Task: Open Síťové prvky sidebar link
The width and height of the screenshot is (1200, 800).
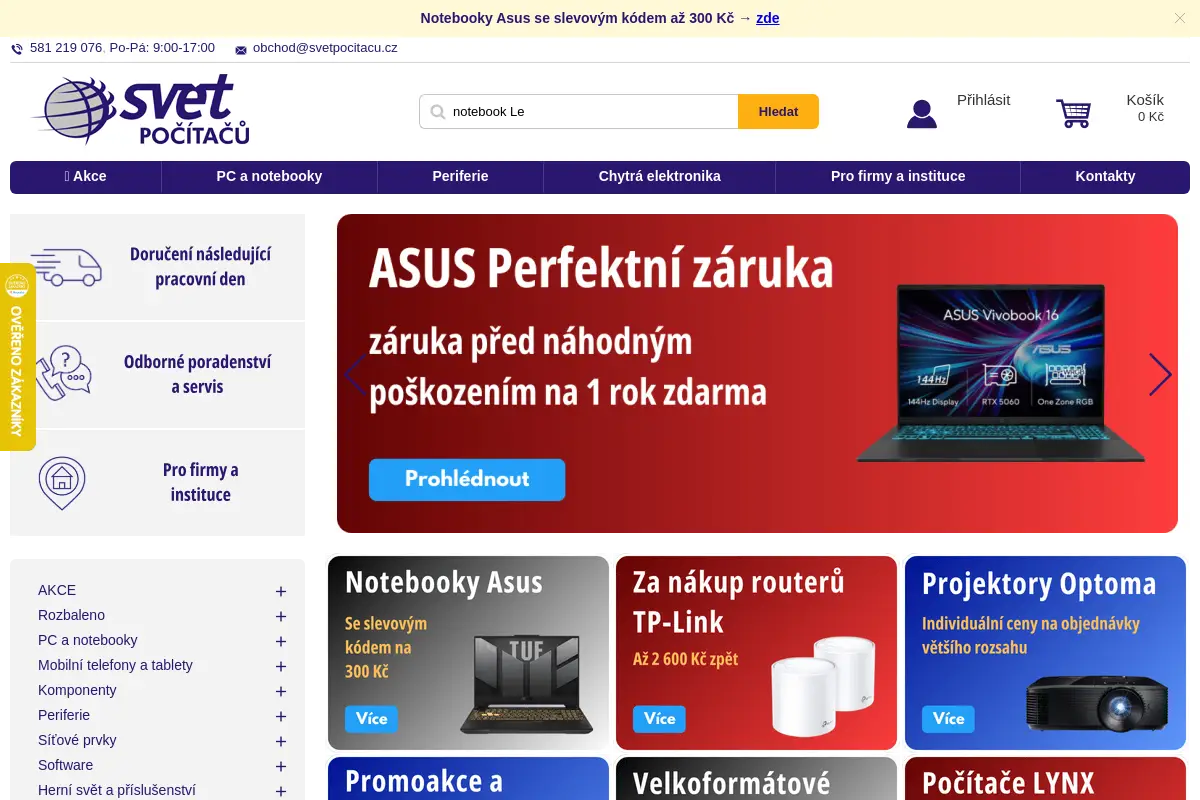Action: tap(77, 741)
